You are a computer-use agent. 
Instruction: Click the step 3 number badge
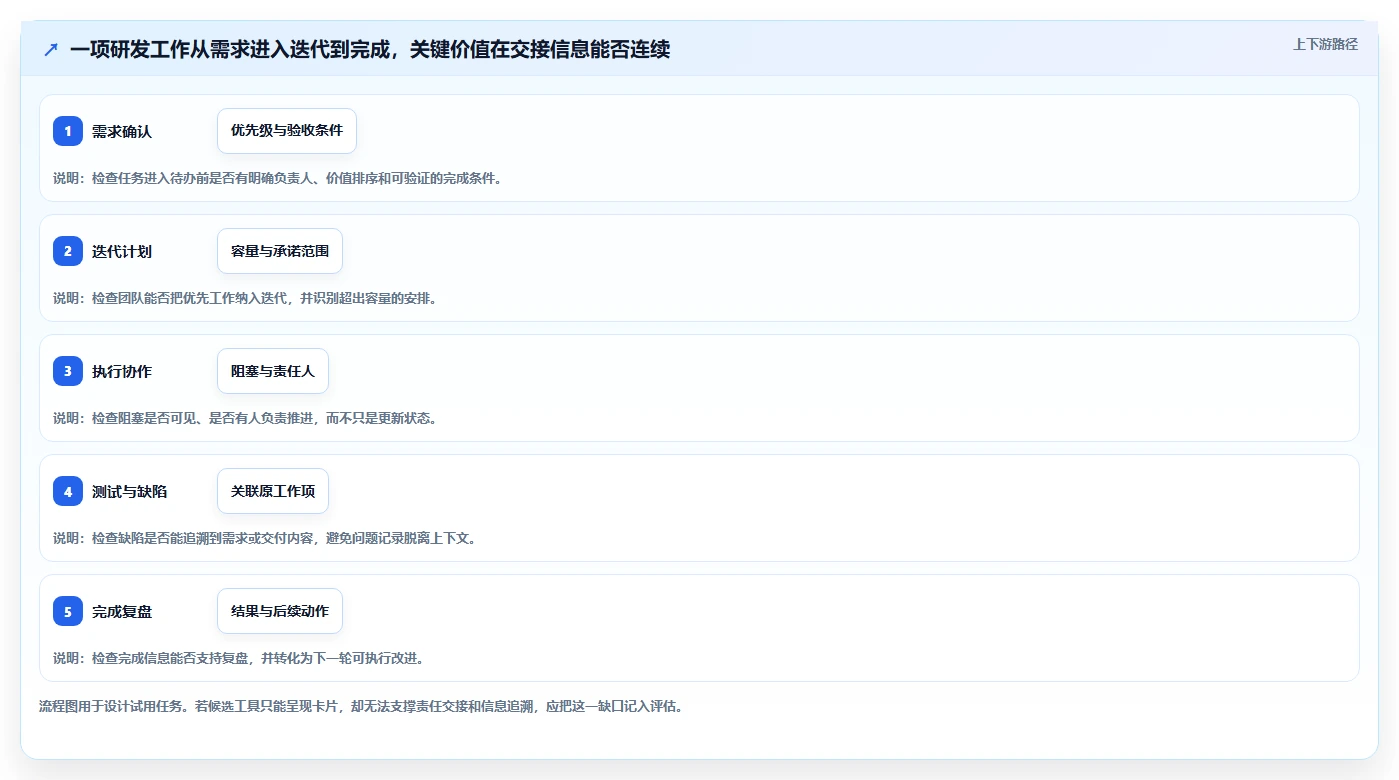[68, 371]
